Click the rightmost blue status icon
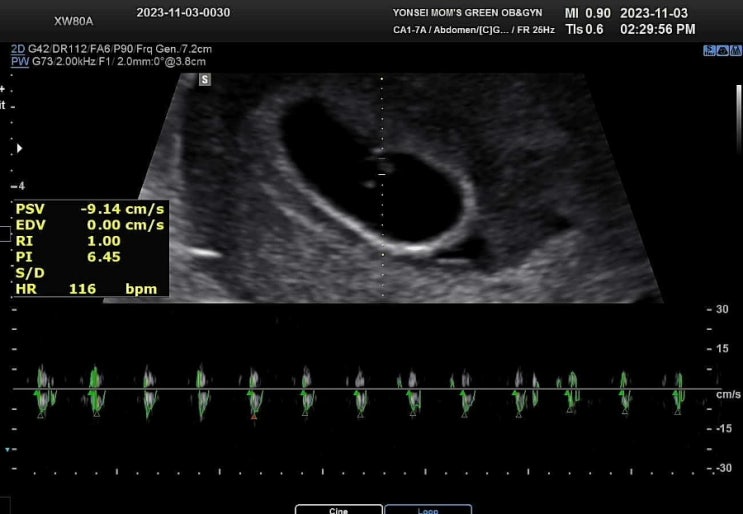 [735, 50]
